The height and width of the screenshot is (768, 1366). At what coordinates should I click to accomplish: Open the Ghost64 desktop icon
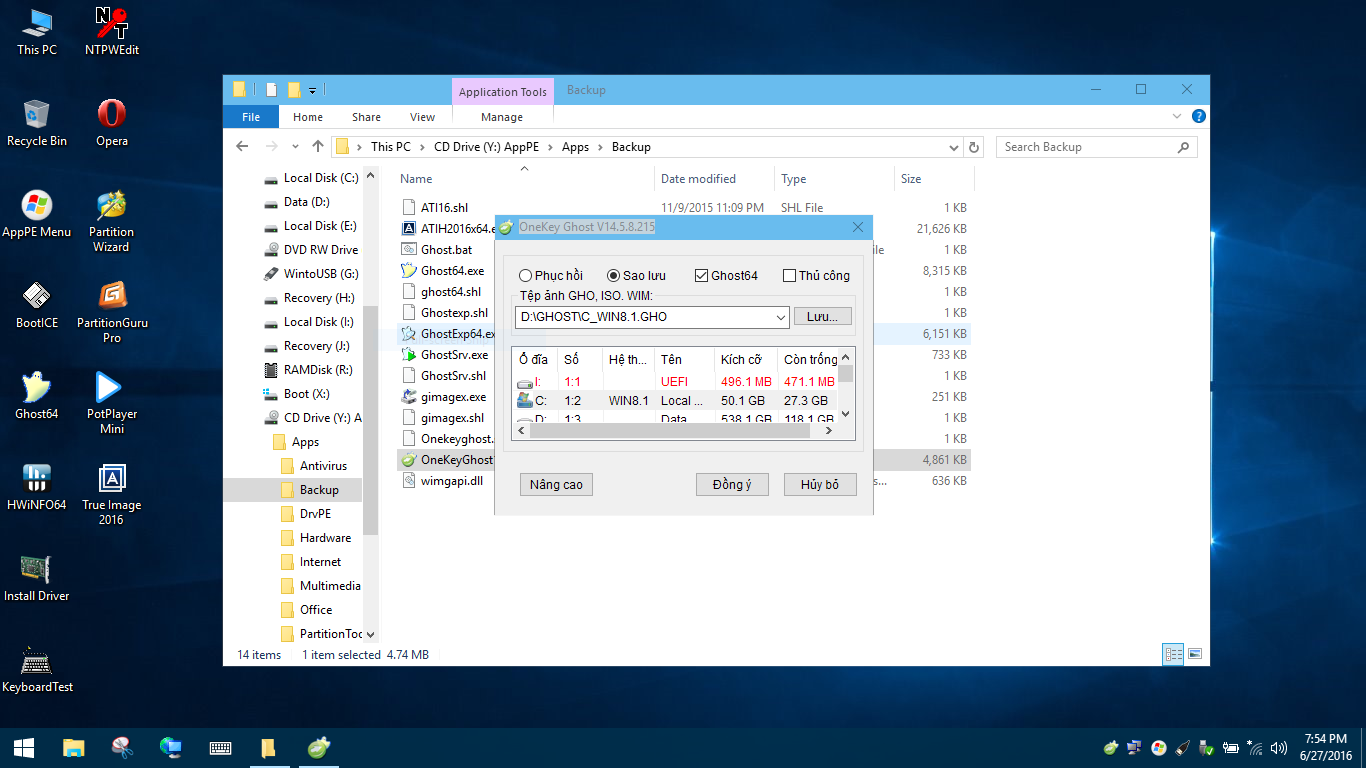click(x=37, y=396)
